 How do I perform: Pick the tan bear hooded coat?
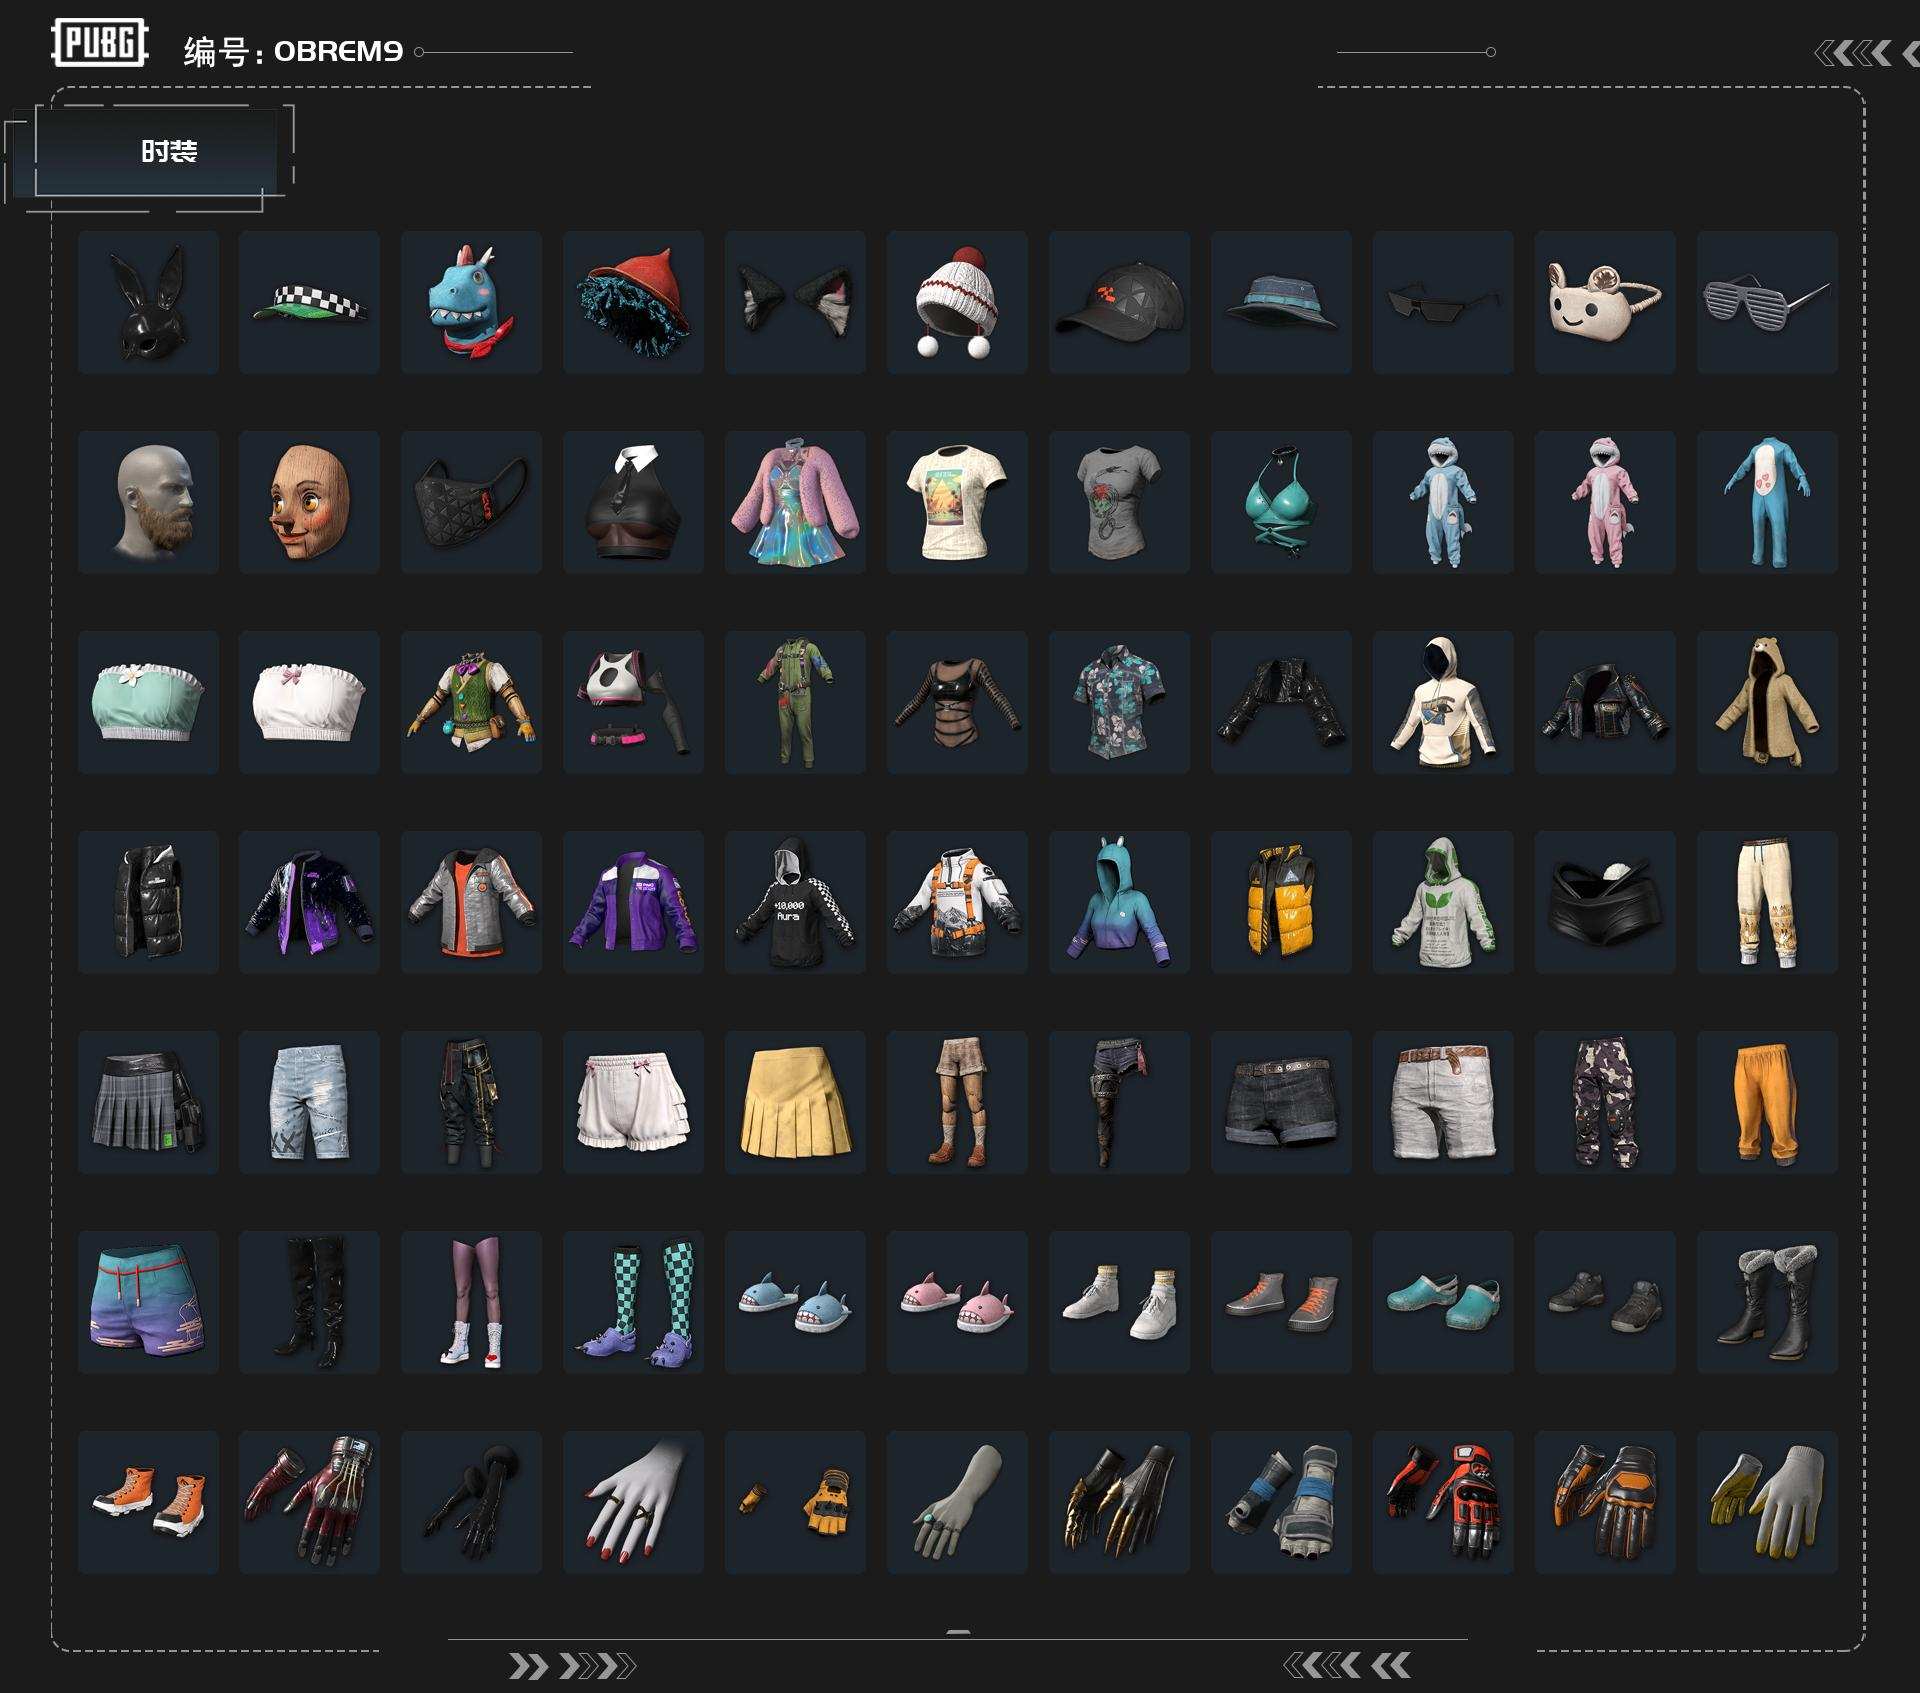(1767, 702)
